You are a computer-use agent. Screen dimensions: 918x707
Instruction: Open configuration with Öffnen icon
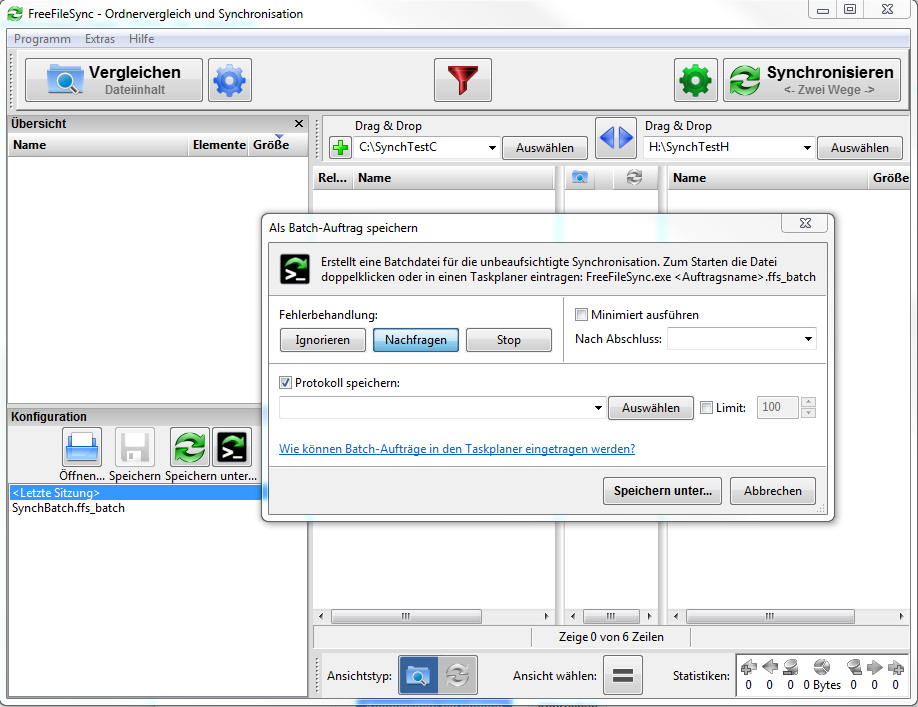tap(82, 448)
